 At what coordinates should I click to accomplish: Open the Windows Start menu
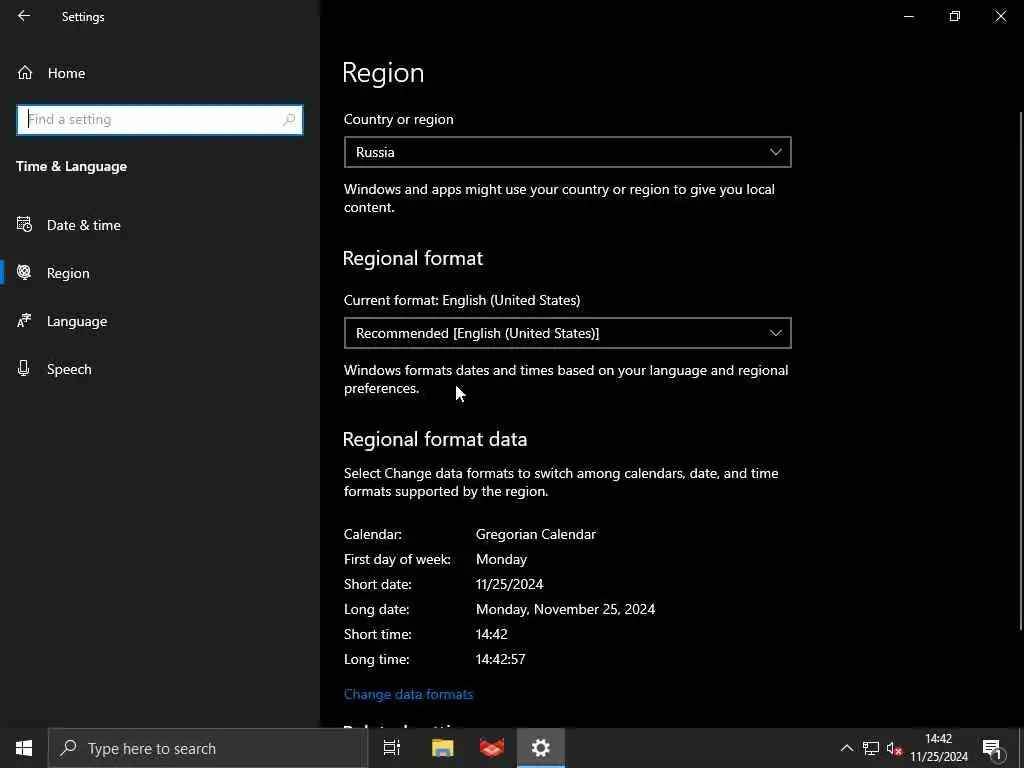point(24,748)
